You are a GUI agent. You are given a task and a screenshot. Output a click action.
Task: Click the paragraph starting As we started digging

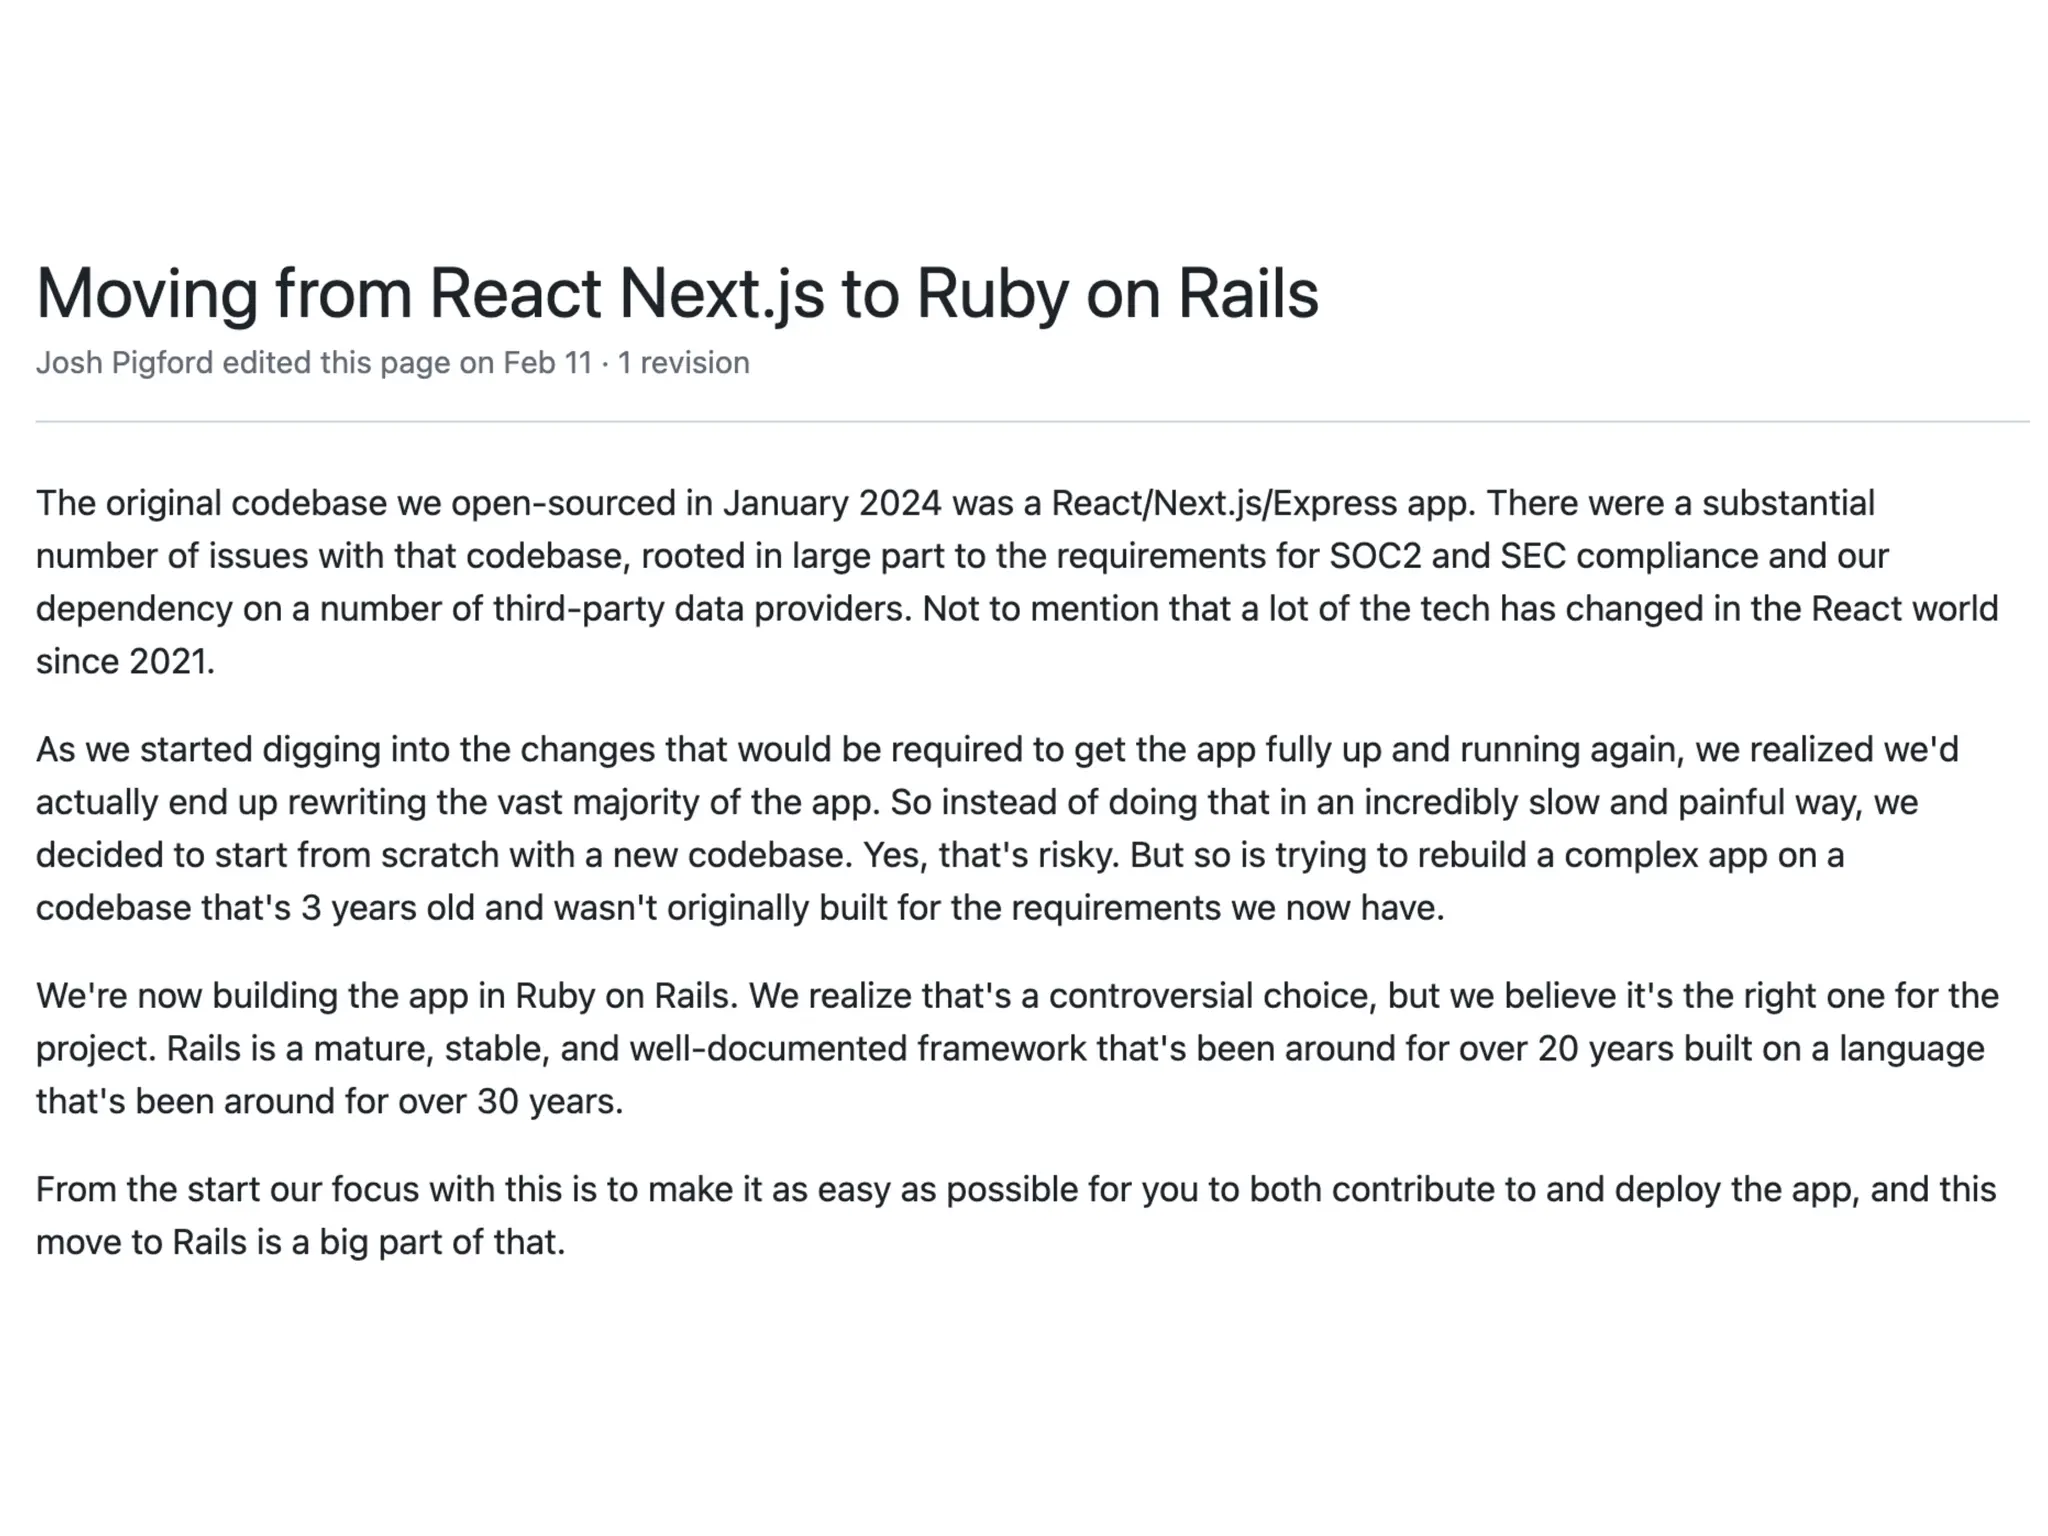(x=997, y=829)
